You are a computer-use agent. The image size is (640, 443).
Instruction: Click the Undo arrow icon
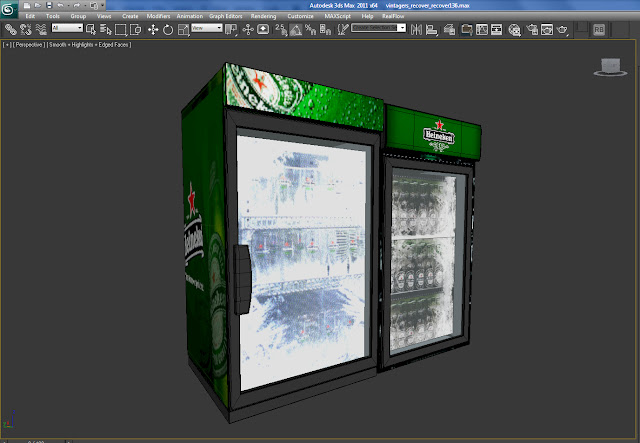[60, 6]
